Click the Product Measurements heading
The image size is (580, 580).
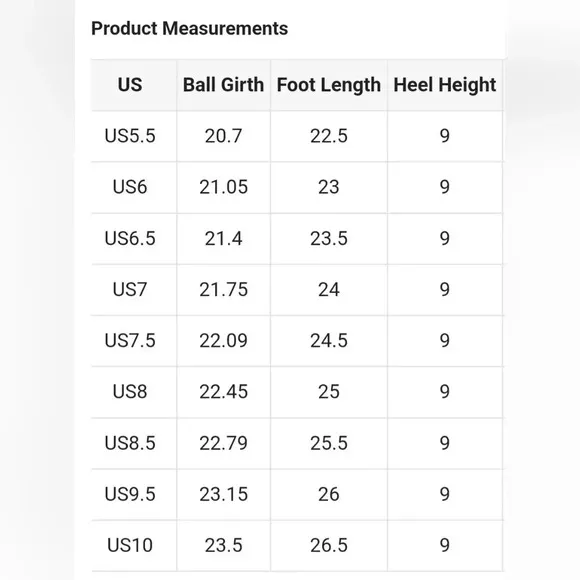click(x=189, y=28)
